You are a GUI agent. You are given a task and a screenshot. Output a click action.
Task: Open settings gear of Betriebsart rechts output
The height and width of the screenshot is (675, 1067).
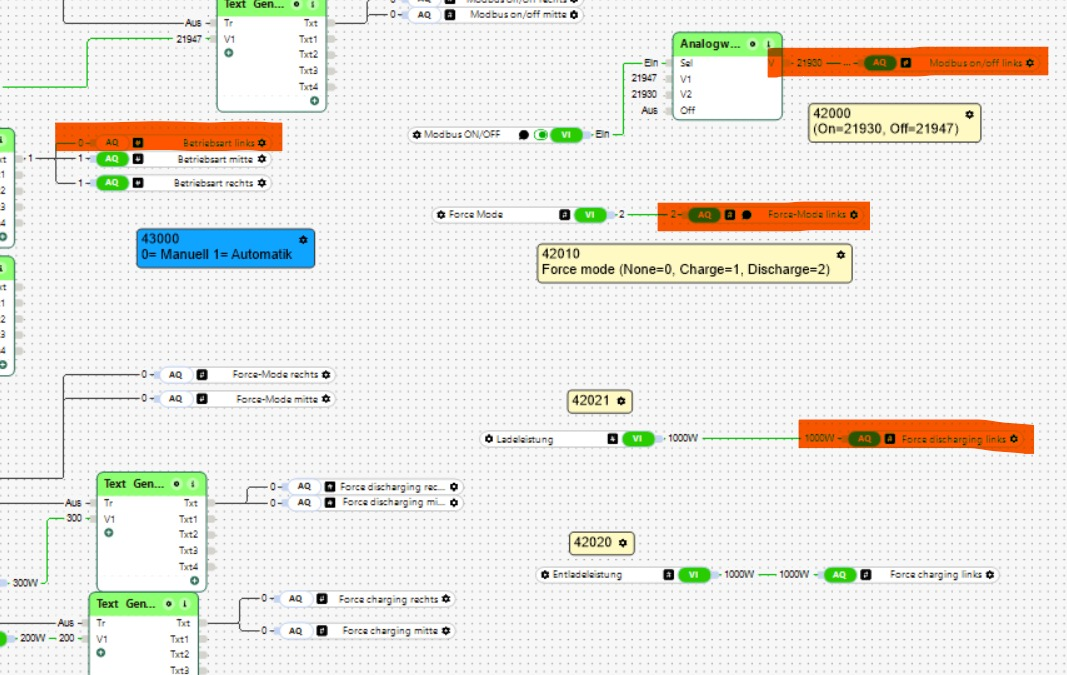[x=262, y=183]
